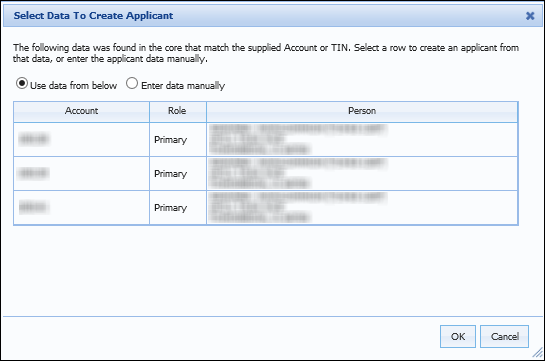Click Primary role in the first row
Screen dimensions: 545x361
170,140
